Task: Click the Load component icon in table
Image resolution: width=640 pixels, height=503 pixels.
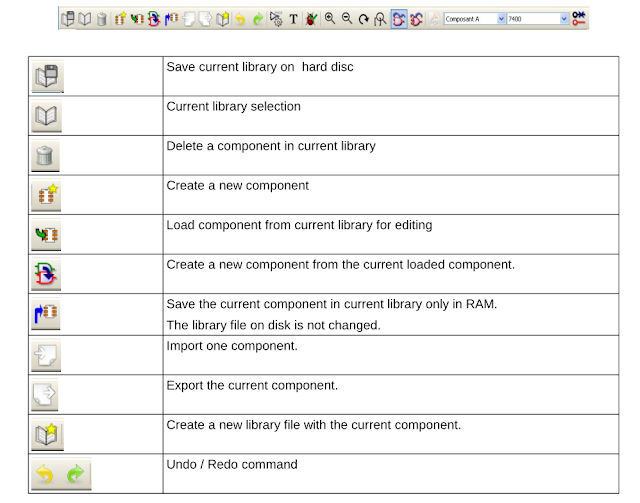Action: [x=47, y=235]
